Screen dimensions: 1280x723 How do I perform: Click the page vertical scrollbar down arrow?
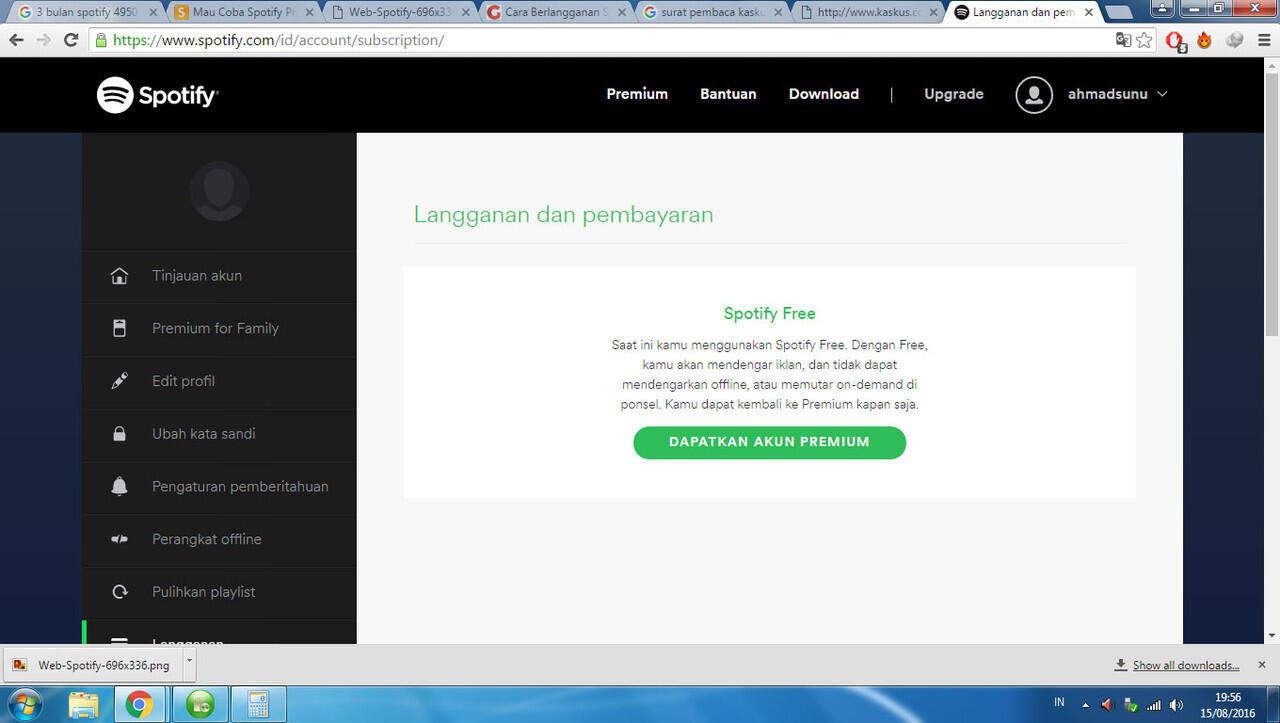1271,635
